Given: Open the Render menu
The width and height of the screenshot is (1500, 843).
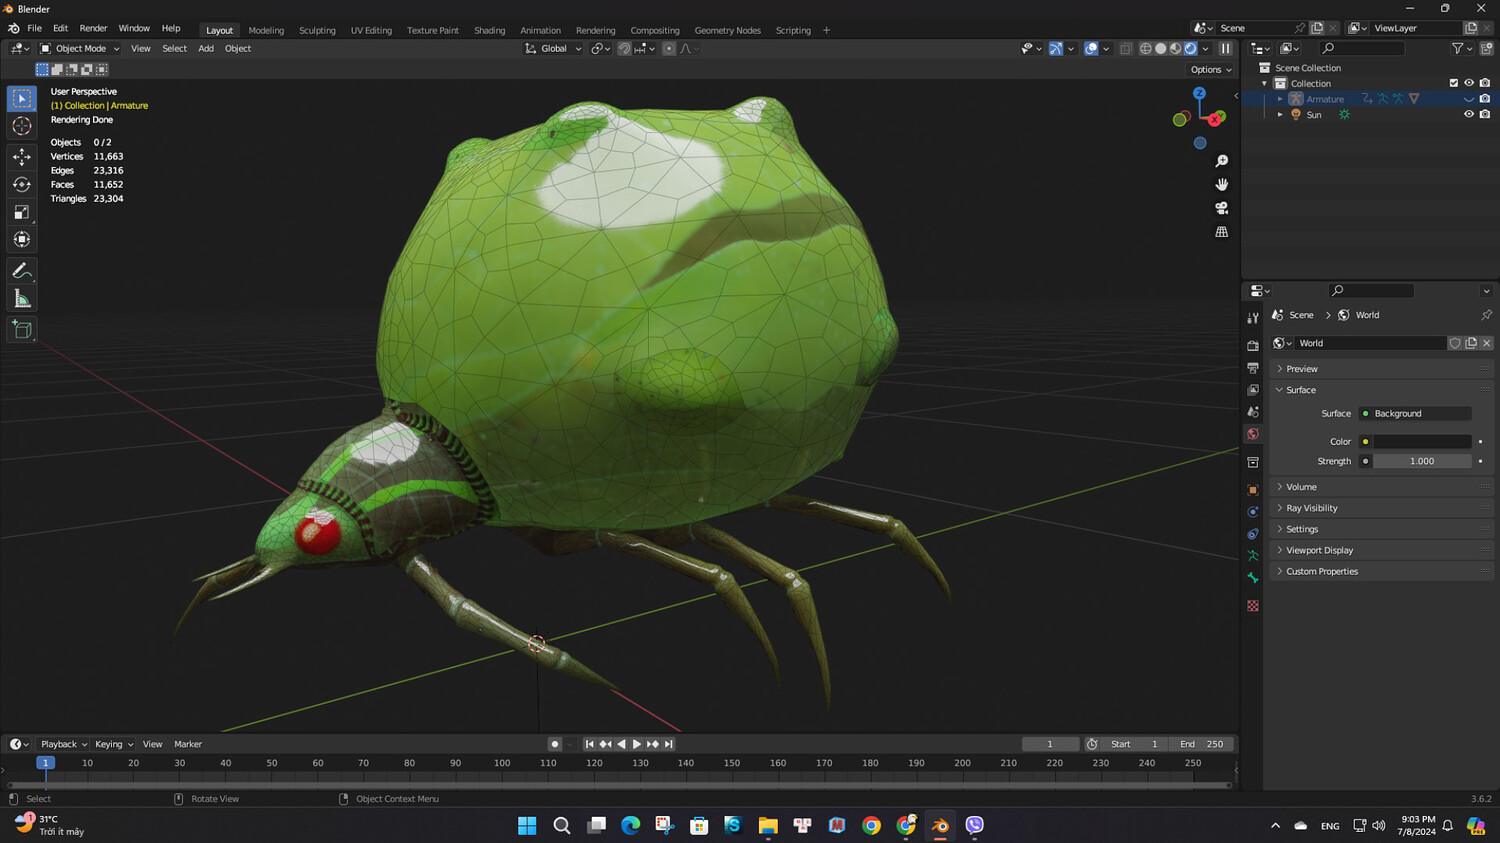Looking at the screenshot, I should coord(93,28).
